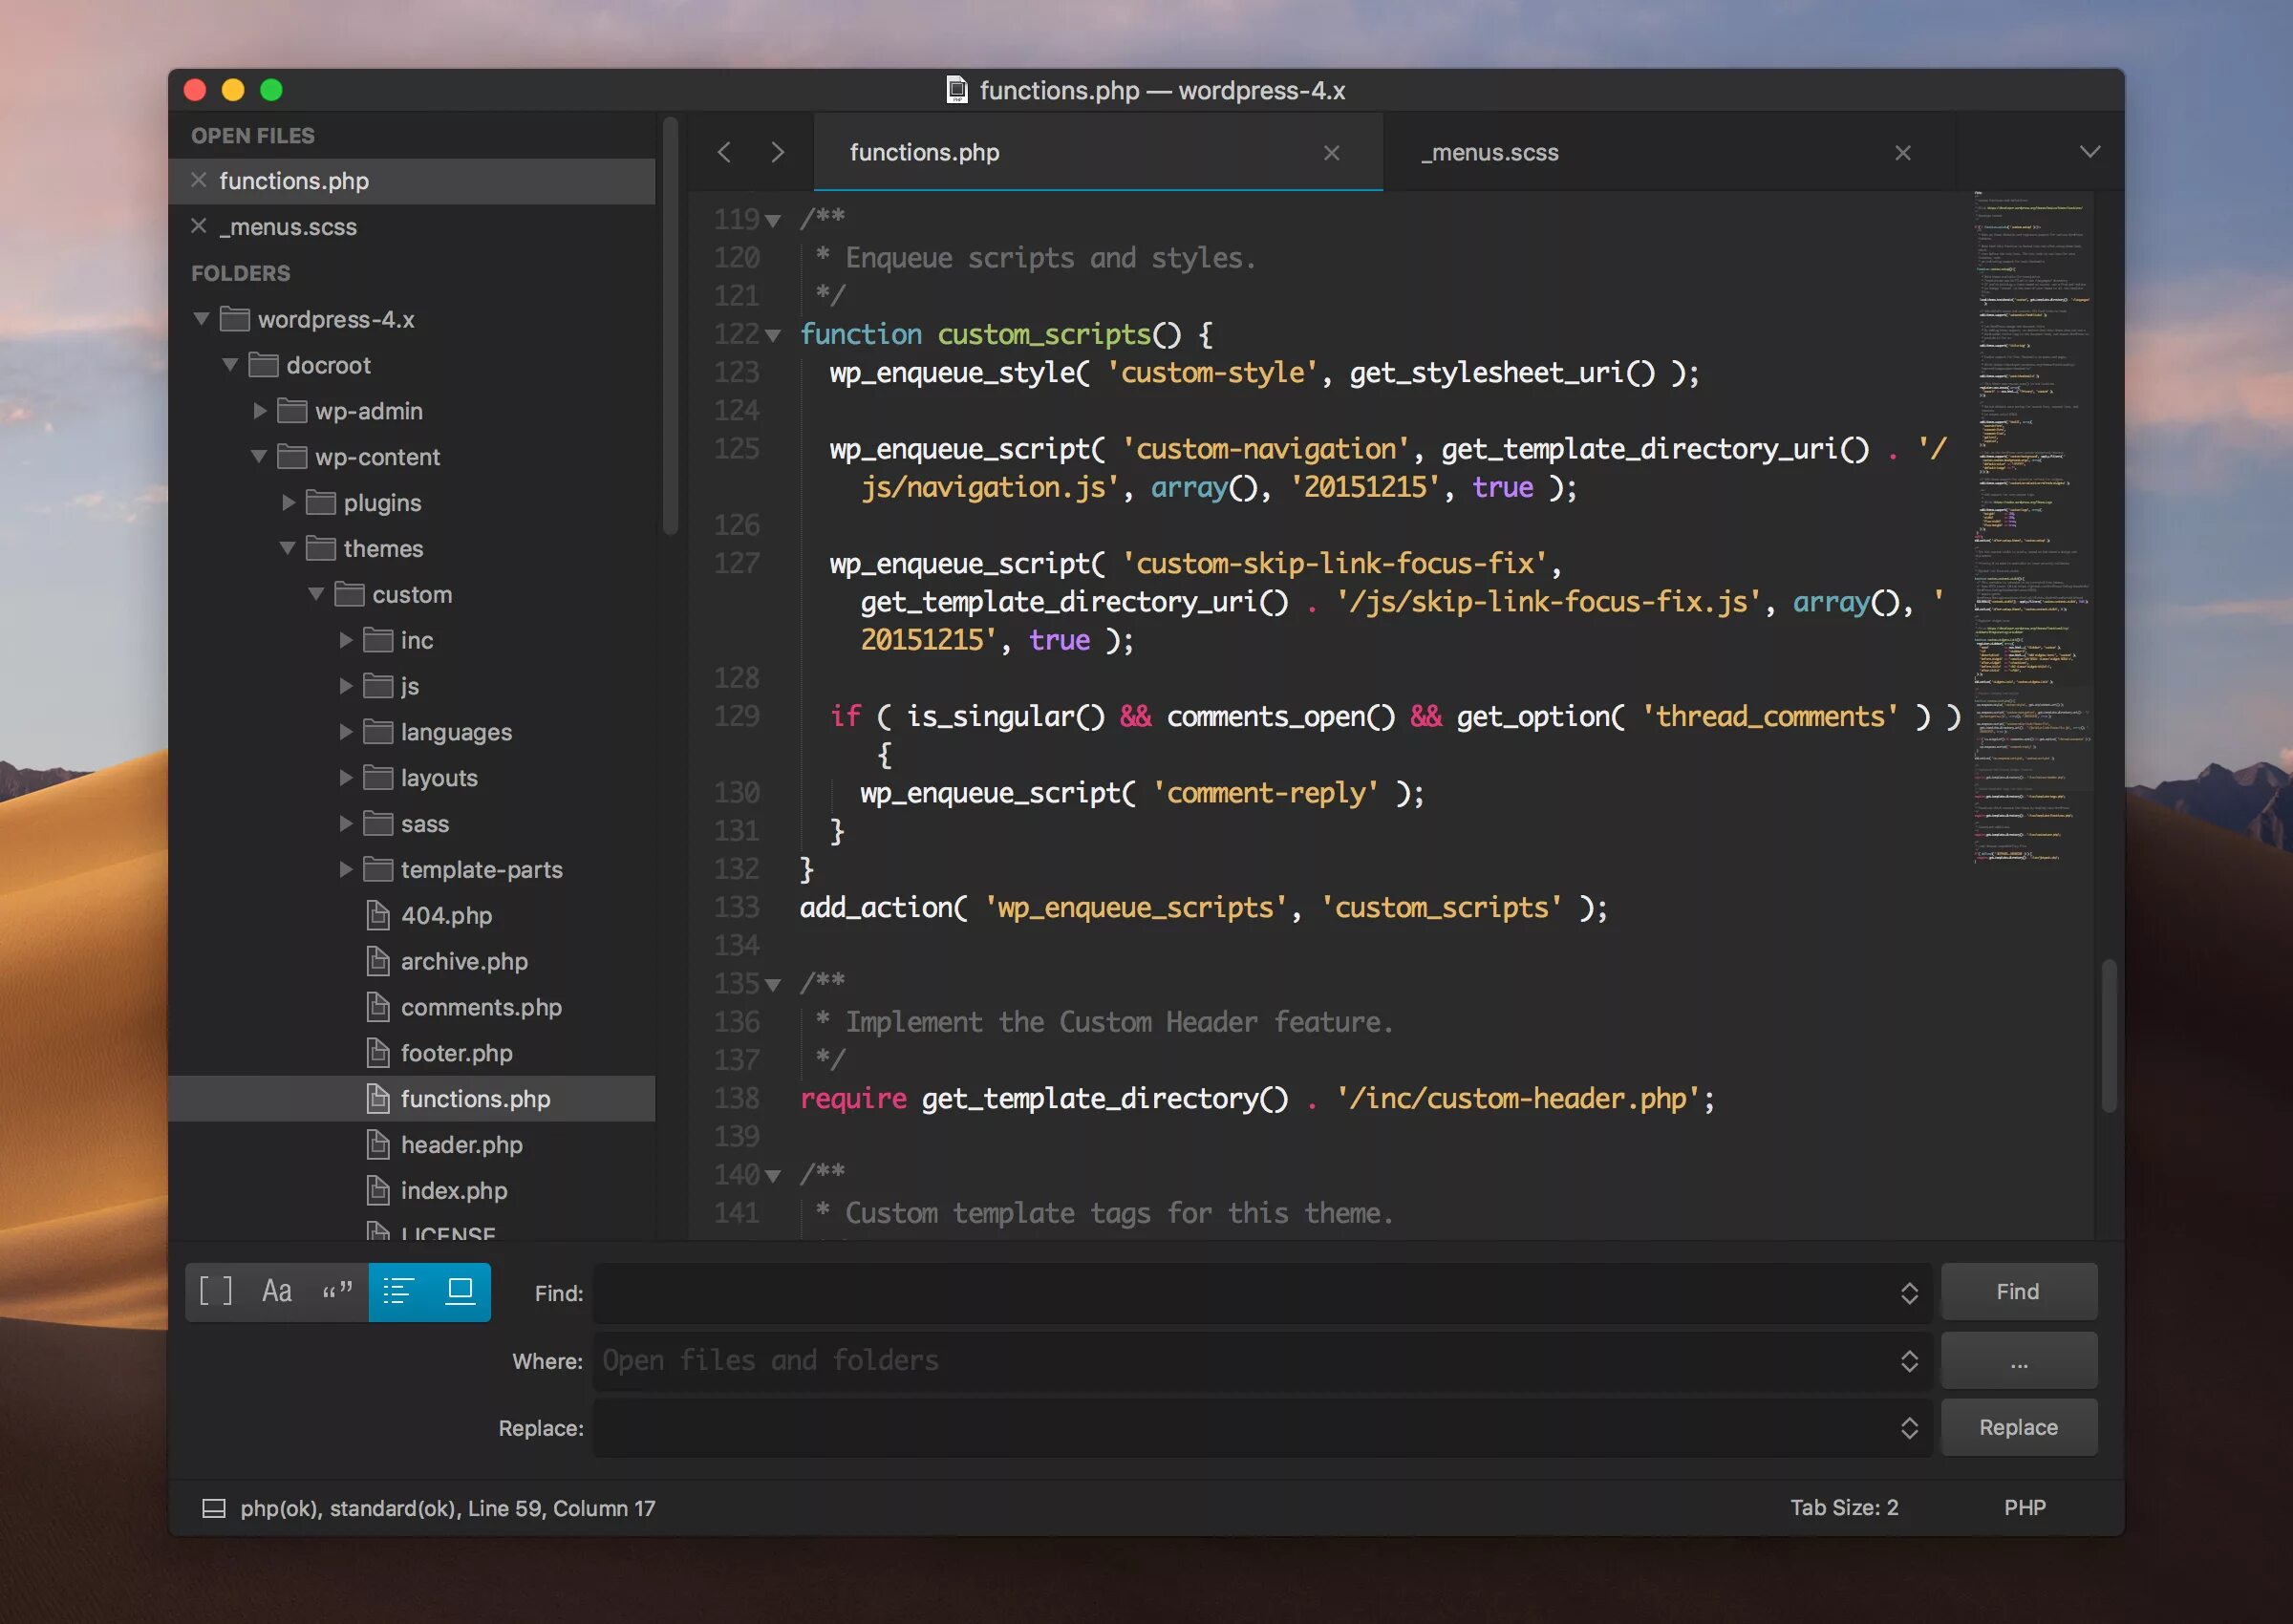Navigate back using the left arrow

point(724,152)
